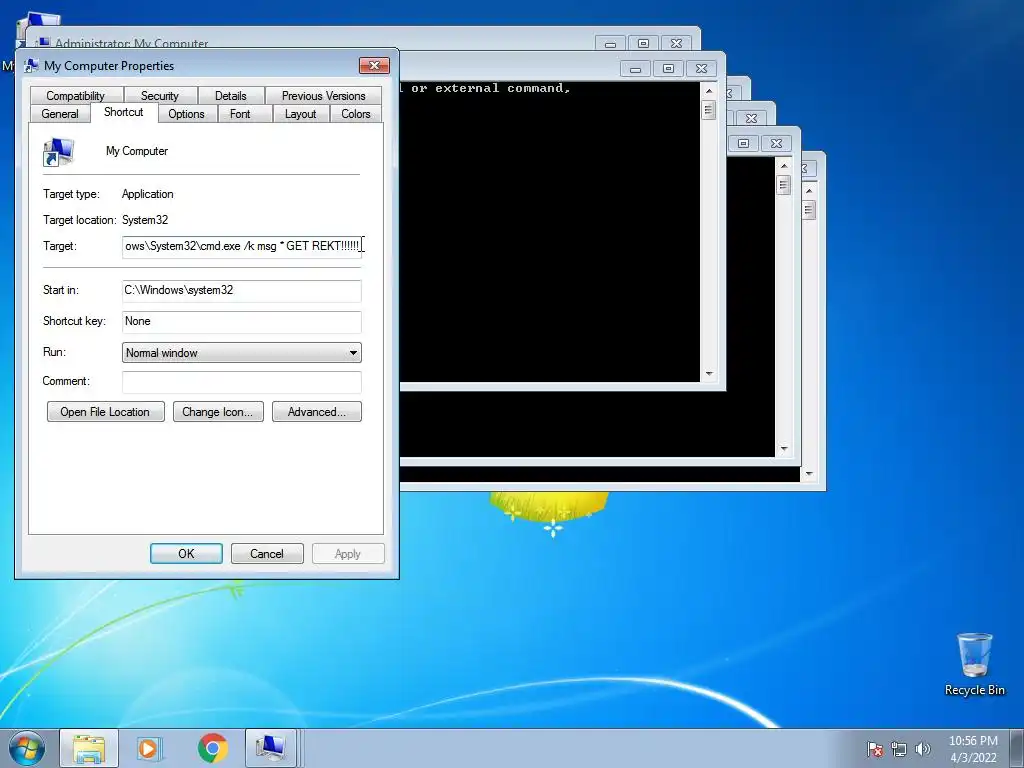1024x768 pixels.
Task: Click the scroll up arrow in the front console window
Action: [x=709, y=90]
